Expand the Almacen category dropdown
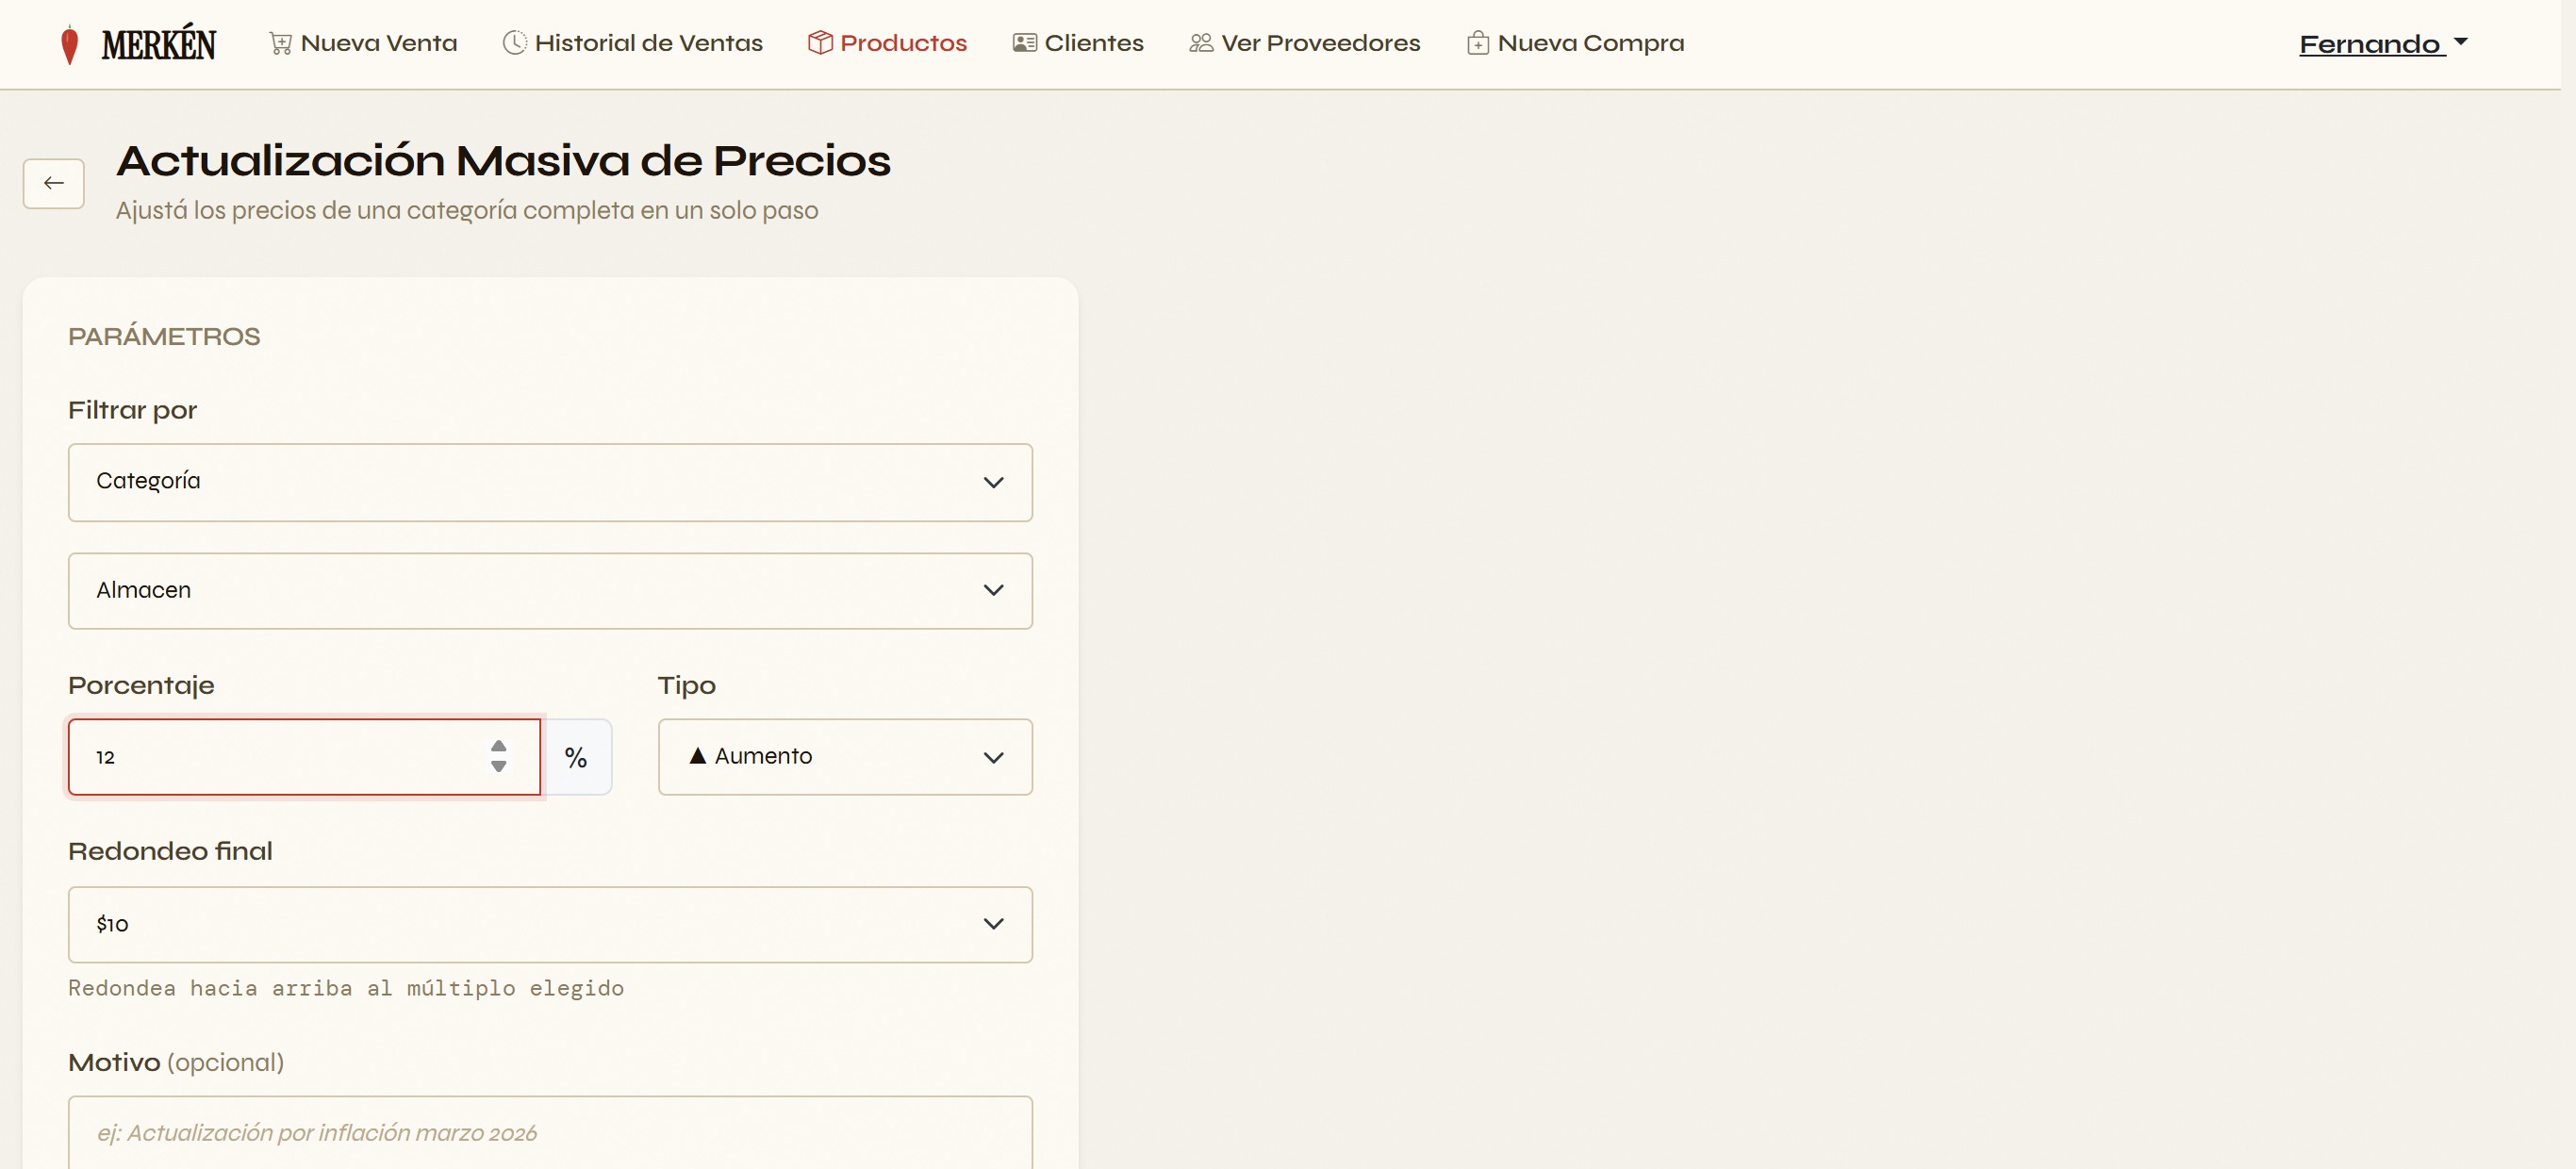 [550, 591]
